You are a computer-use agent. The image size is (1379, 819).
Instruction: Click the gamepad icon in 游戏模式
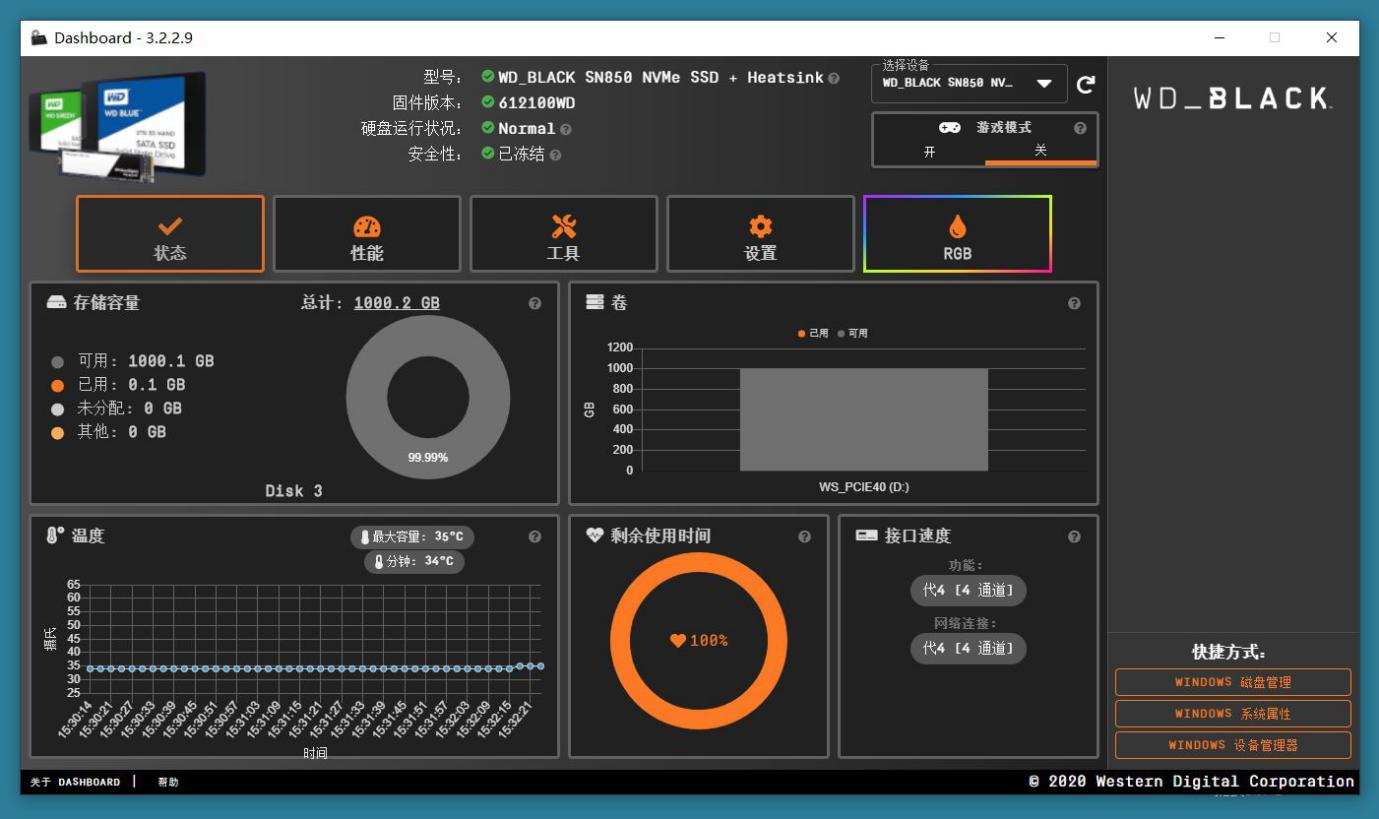pyautogui.click(x=949, y=128)
